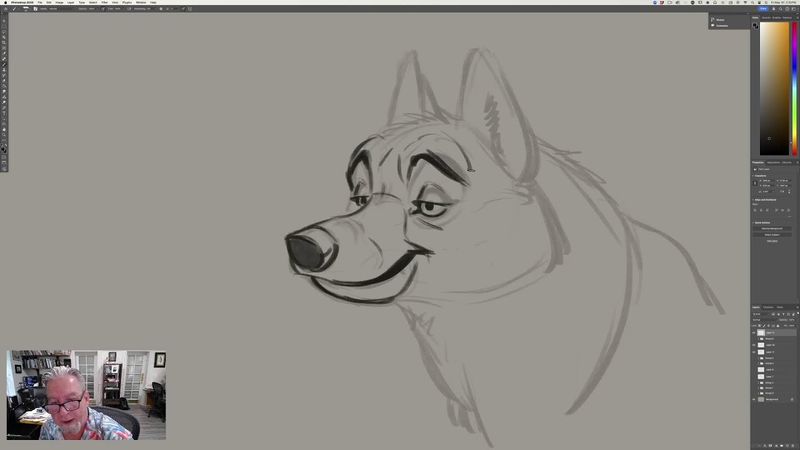
Task: Open the History collapsed panel
Action: 720,20
